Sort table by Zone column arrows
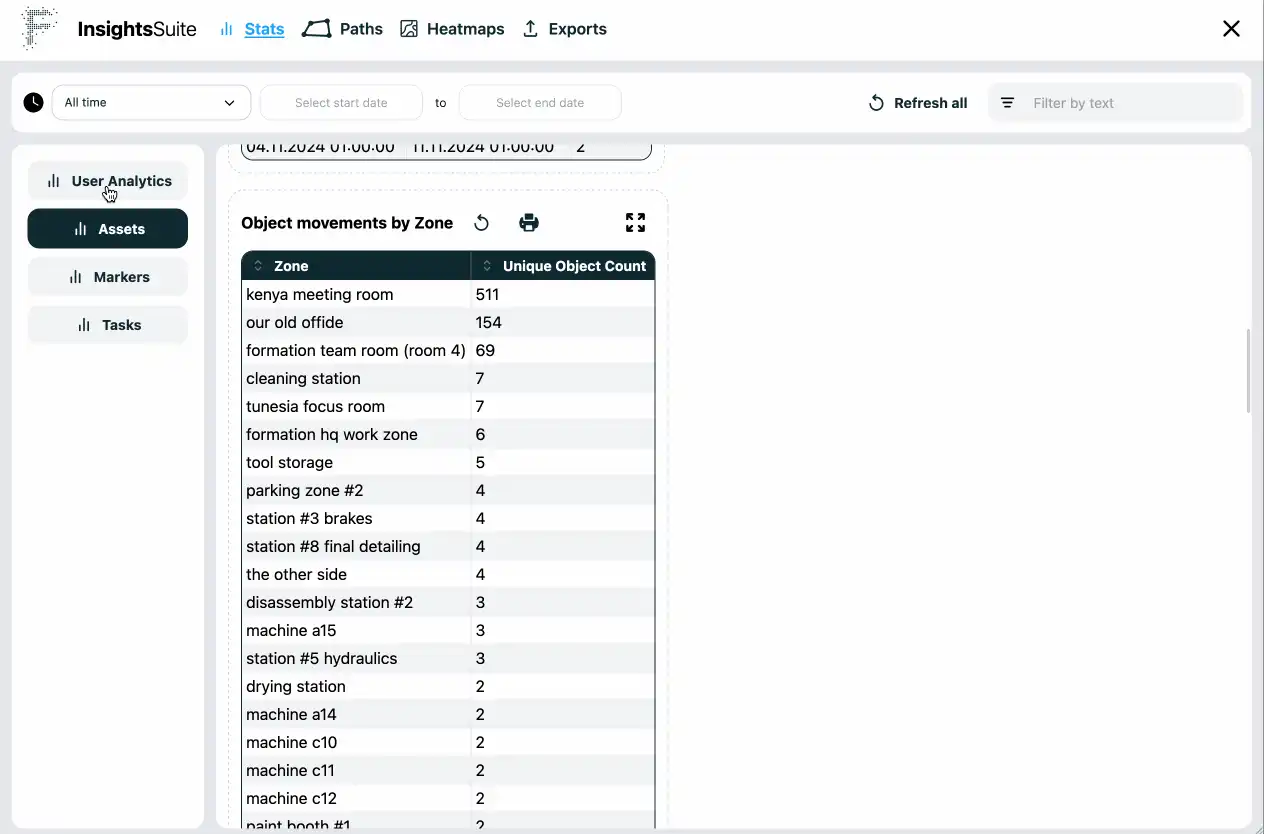This screenshot has height=834, width=1264. (258, 266)
